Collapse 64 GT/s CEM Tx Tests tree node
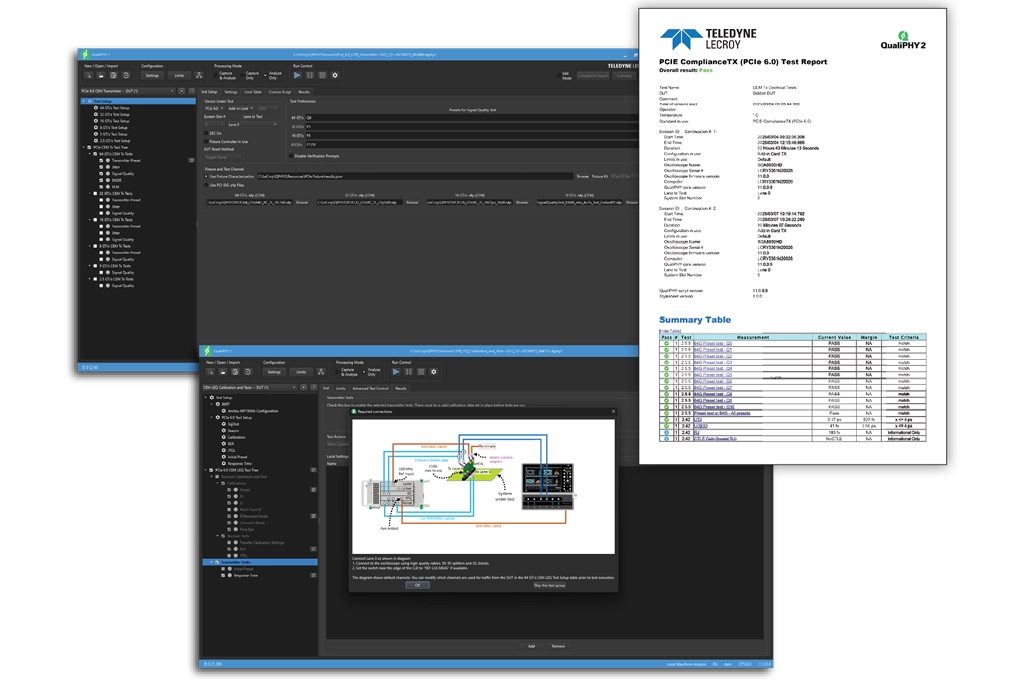The height and width of the screenshot is (683, 1024). click(x=90, y=154)
